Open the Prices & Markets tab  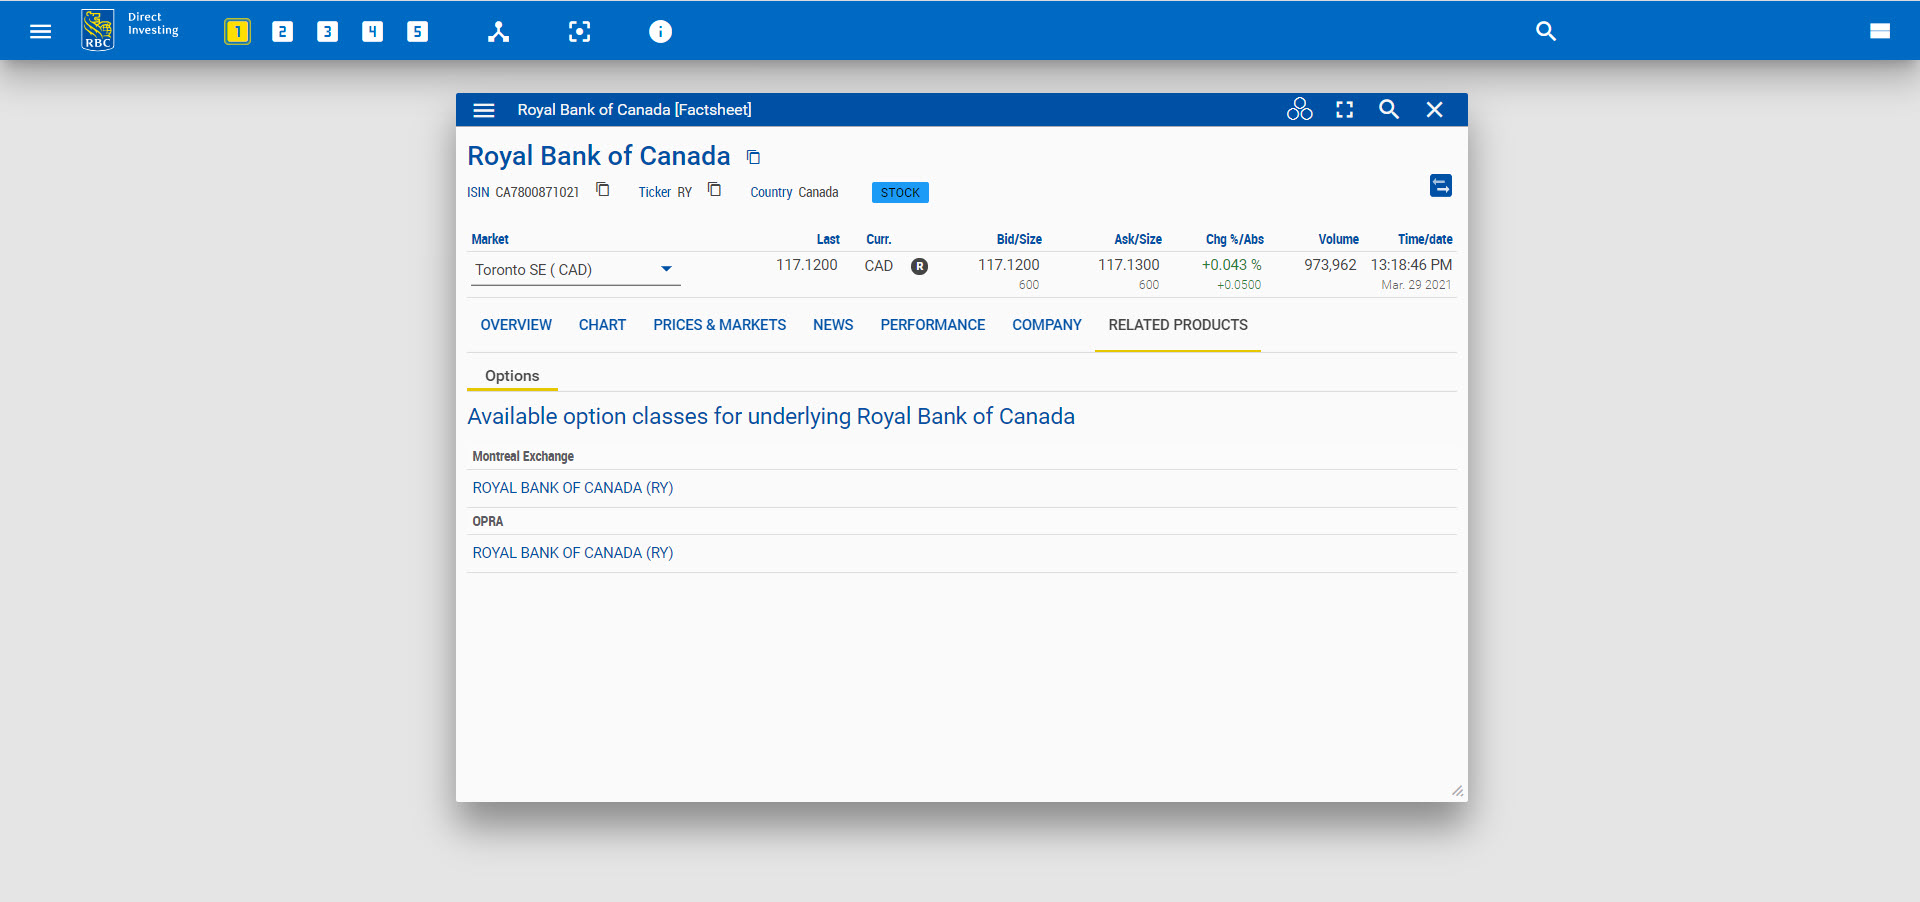click(x=719, y=325)
